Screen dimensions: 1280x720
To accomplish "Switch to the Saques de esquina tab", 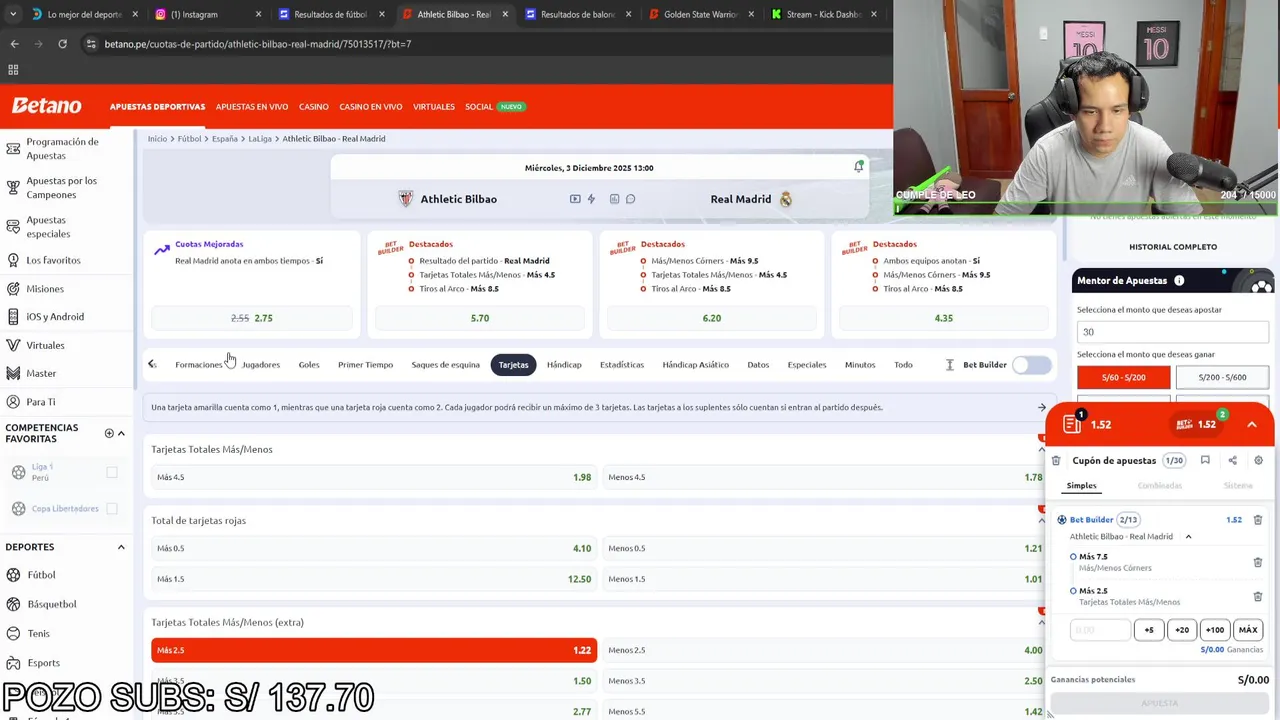I will [x=446, y=365].
